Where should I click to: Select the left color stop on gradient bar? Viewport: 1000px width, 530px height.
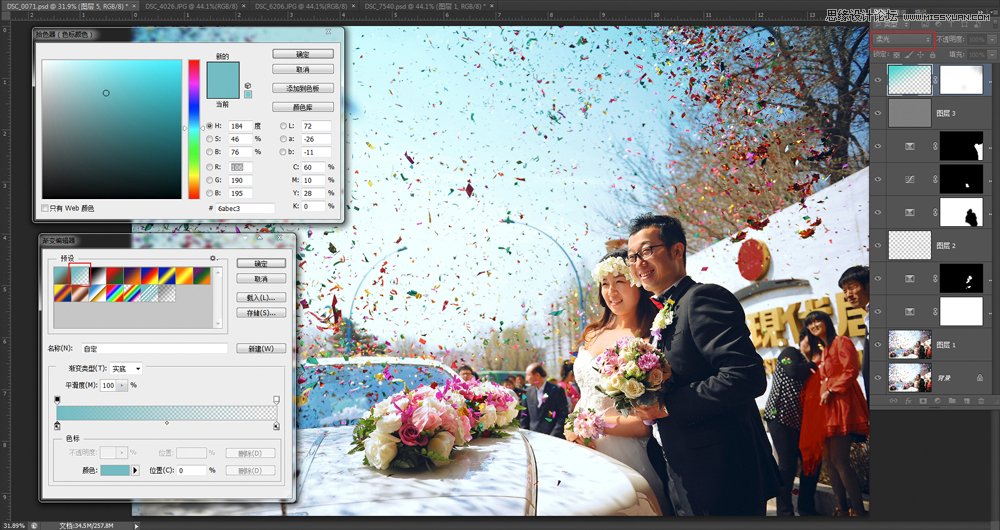coord(57,425)
